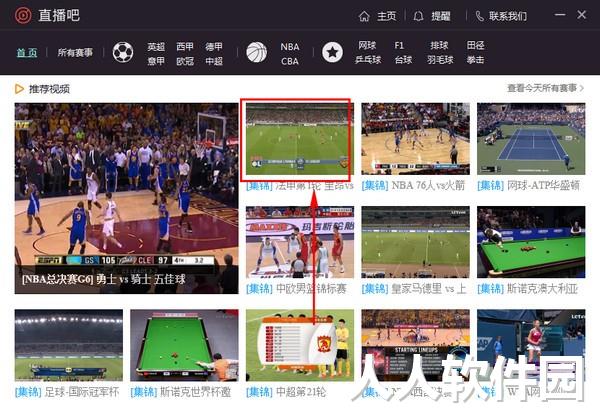The width and height of the screenshot is (600, 412).
Task: Click the 中超第21轮 title link
Action: [x=286, y=392]
